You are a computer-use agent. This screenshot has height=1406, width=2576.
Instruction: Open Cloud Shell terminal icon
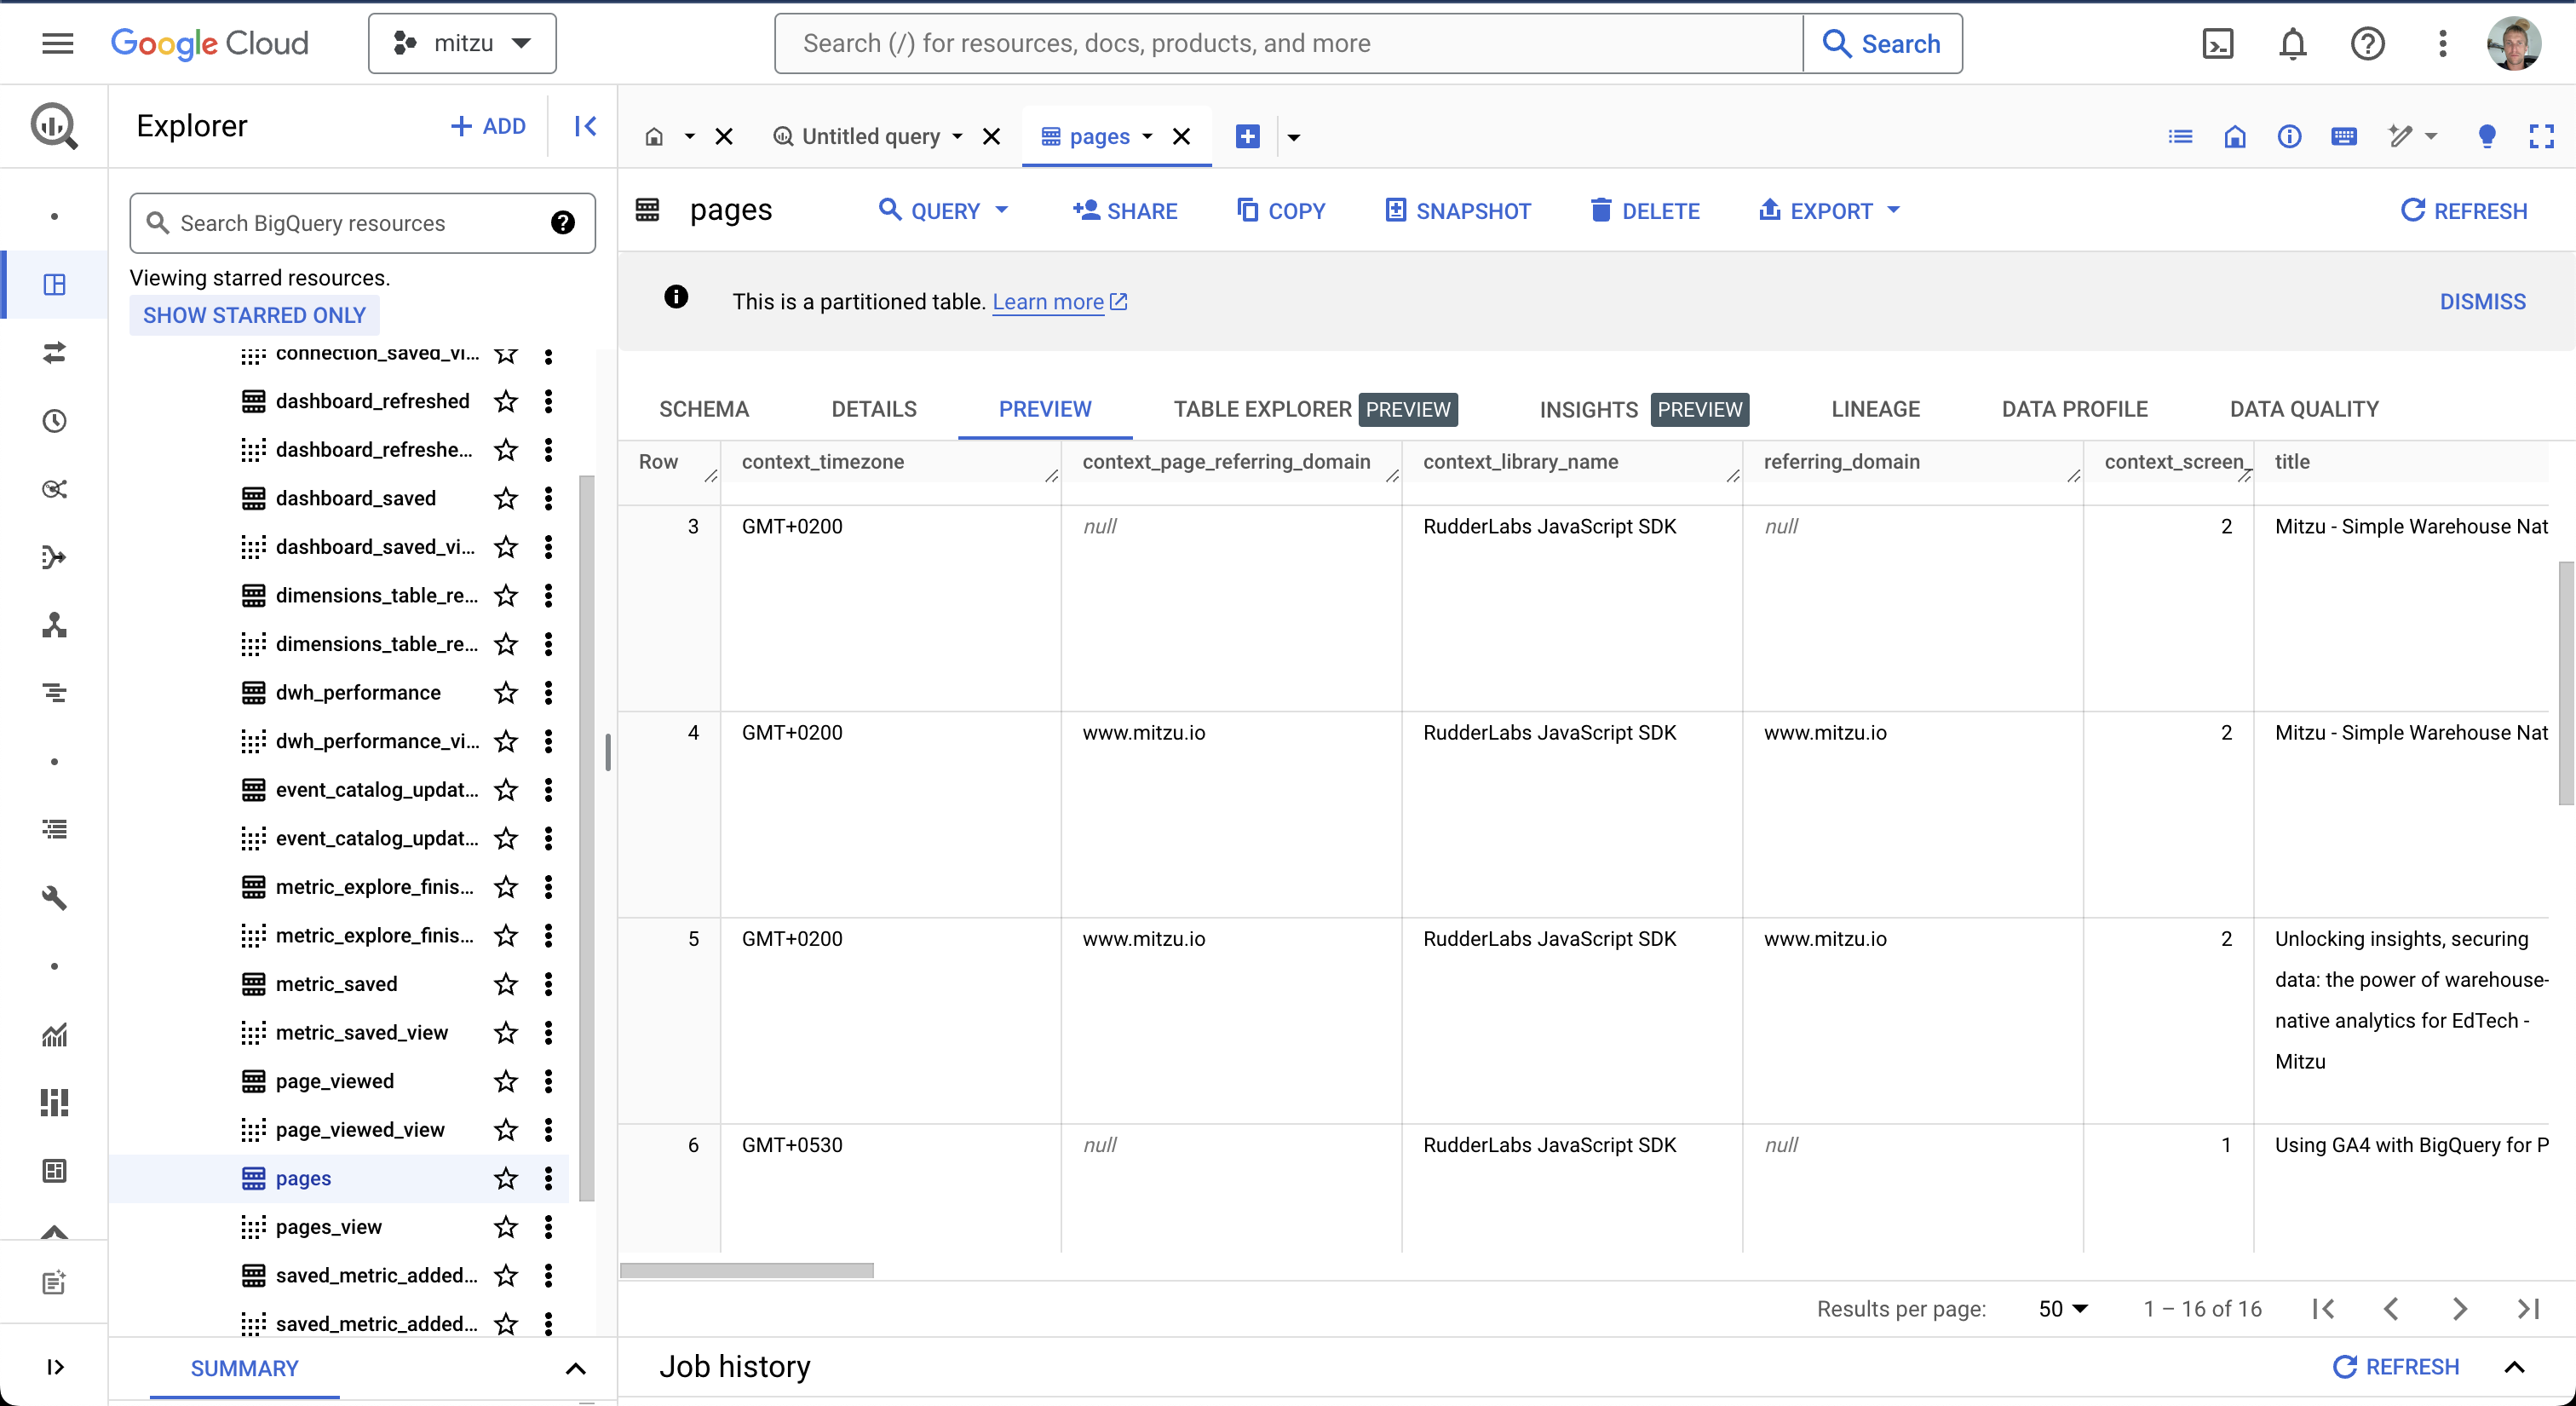click(2217, 44)
